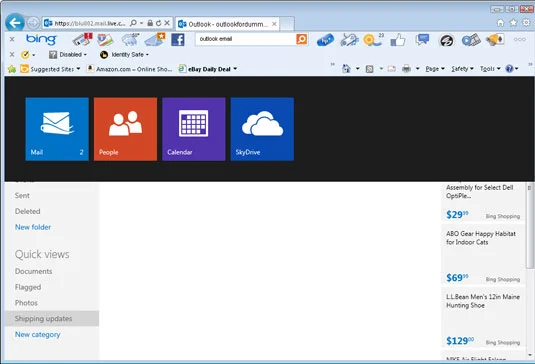Image resolution: width=535 pixels, height=364 pixels.
Task: Open the Bing bar maps icon
Action: 105,40
